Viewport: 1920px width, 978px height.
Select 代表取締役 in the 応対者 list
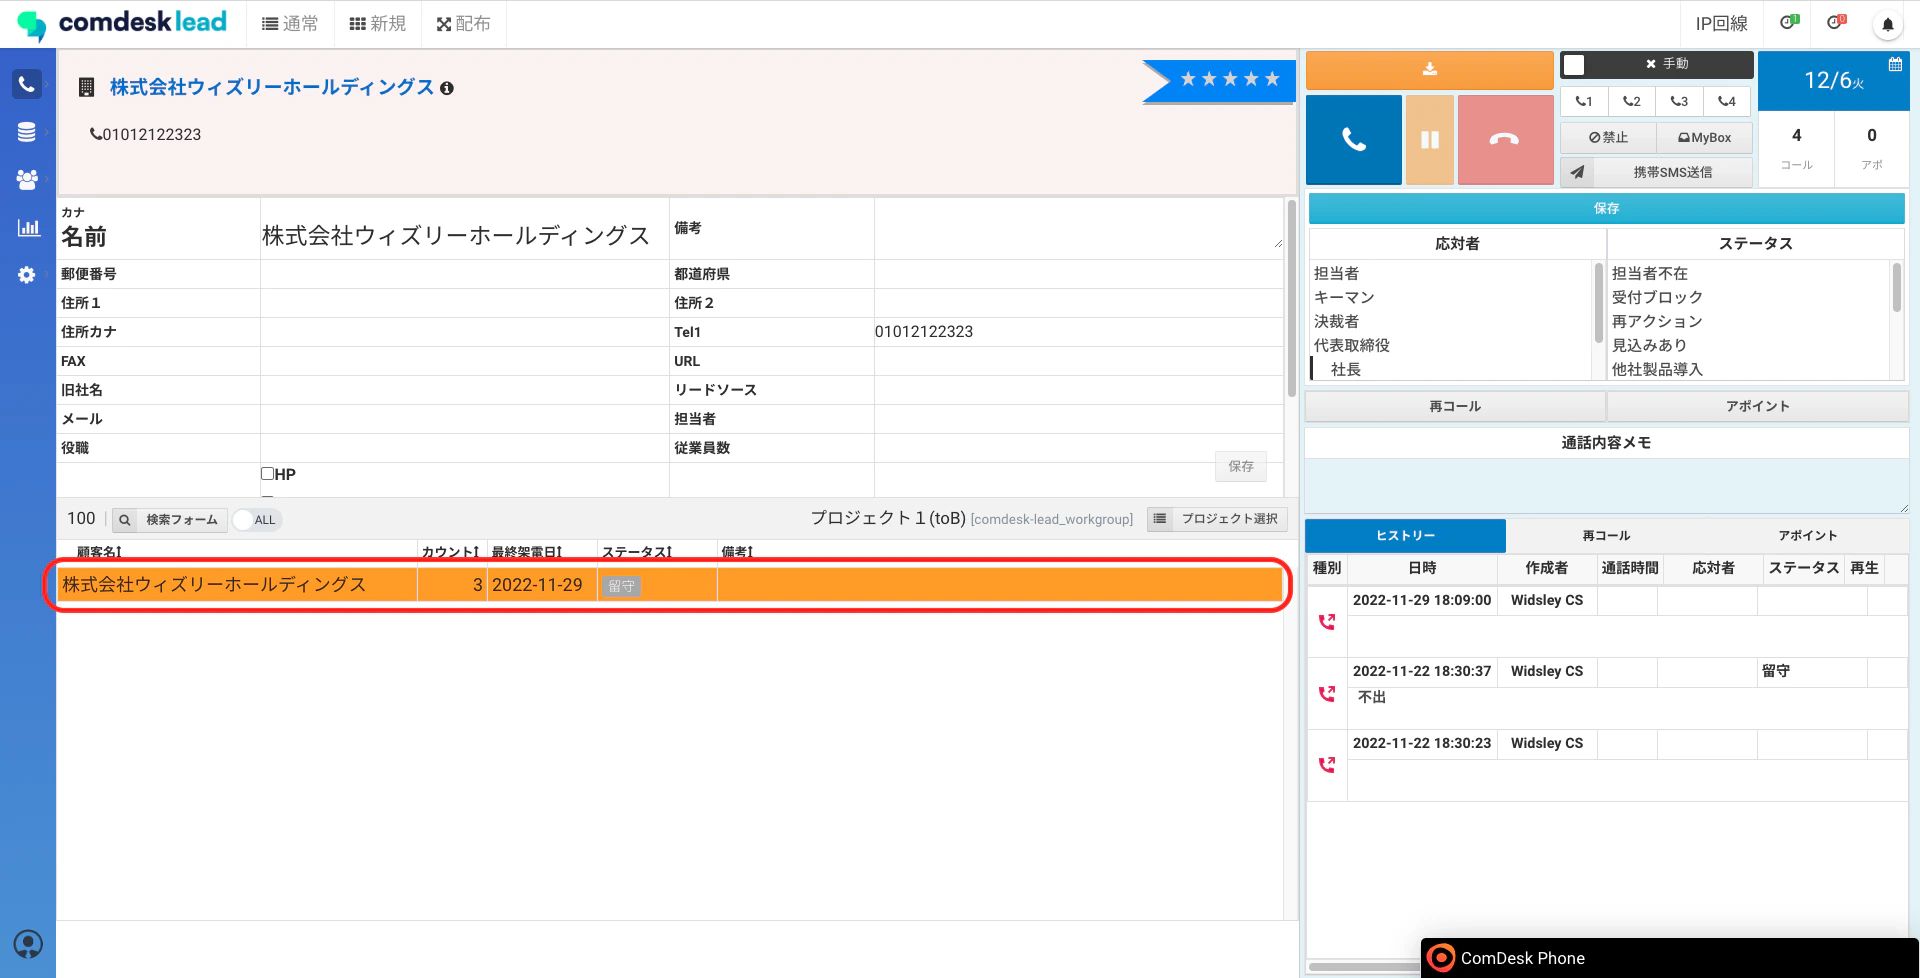point(1351,345)
